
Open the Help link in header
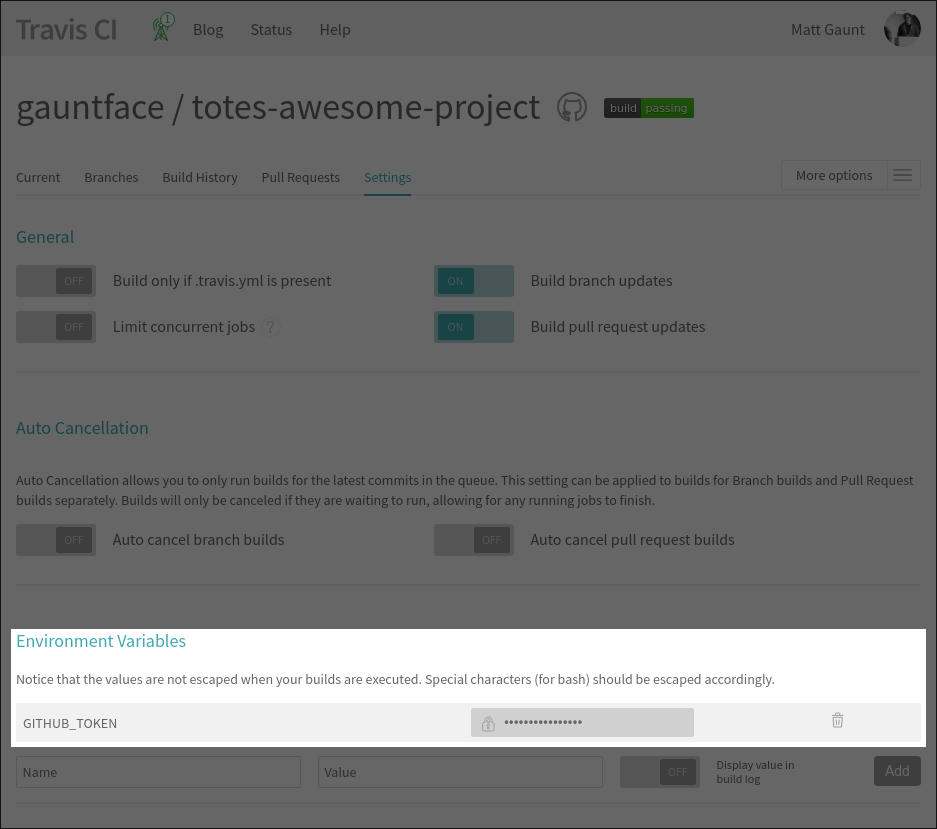coord(335,29)
